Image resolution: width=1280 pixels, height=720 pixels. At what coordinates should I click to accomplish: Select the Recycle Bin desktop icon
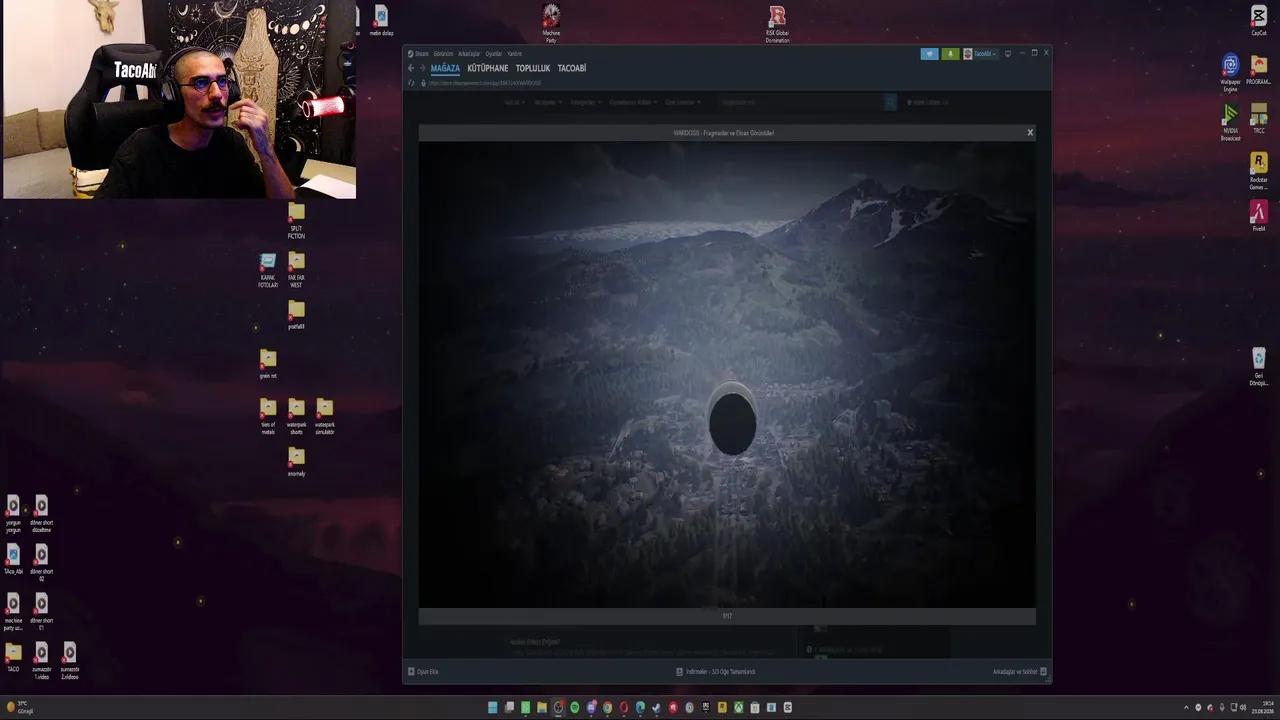point(1259,366)
